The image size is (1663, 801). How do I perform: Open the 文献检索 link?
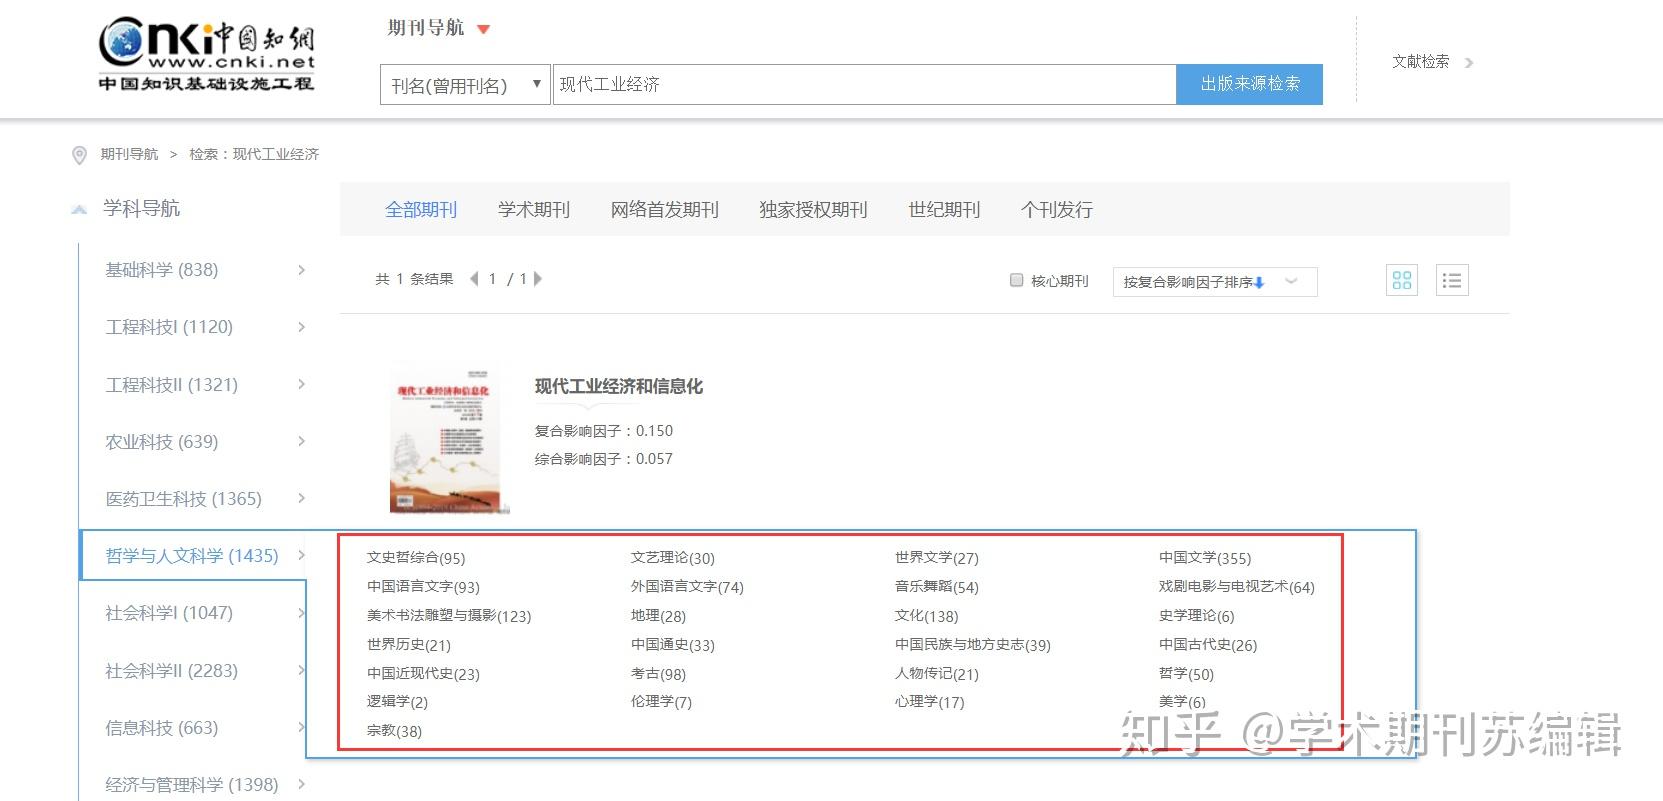coord(1421,62)
